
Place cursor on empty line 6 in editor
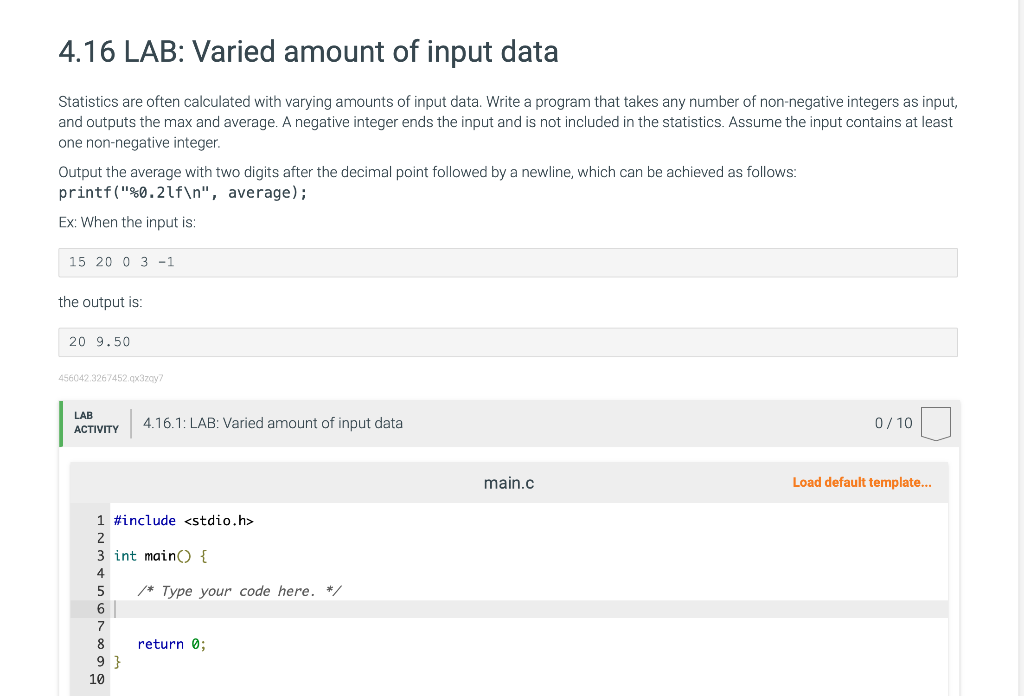pos(529,609)
